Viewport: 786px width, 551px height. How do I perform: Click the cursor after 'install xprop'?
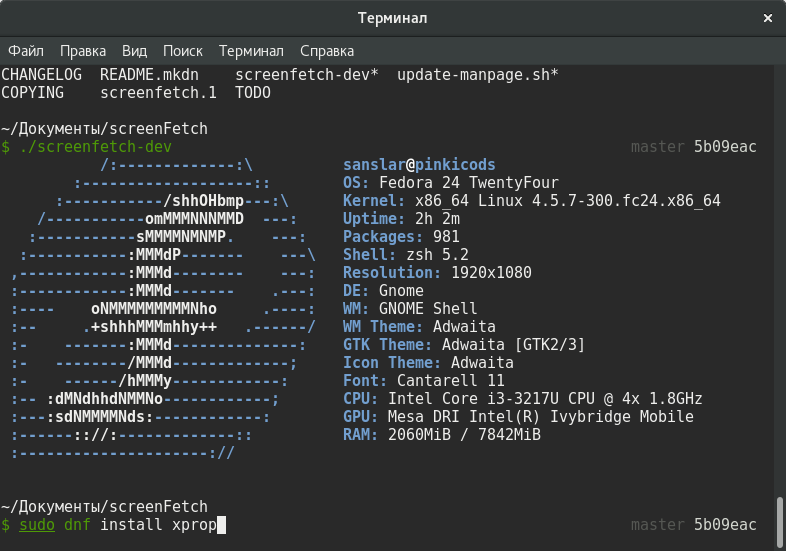pyautogui.click(x=222, y=525)
